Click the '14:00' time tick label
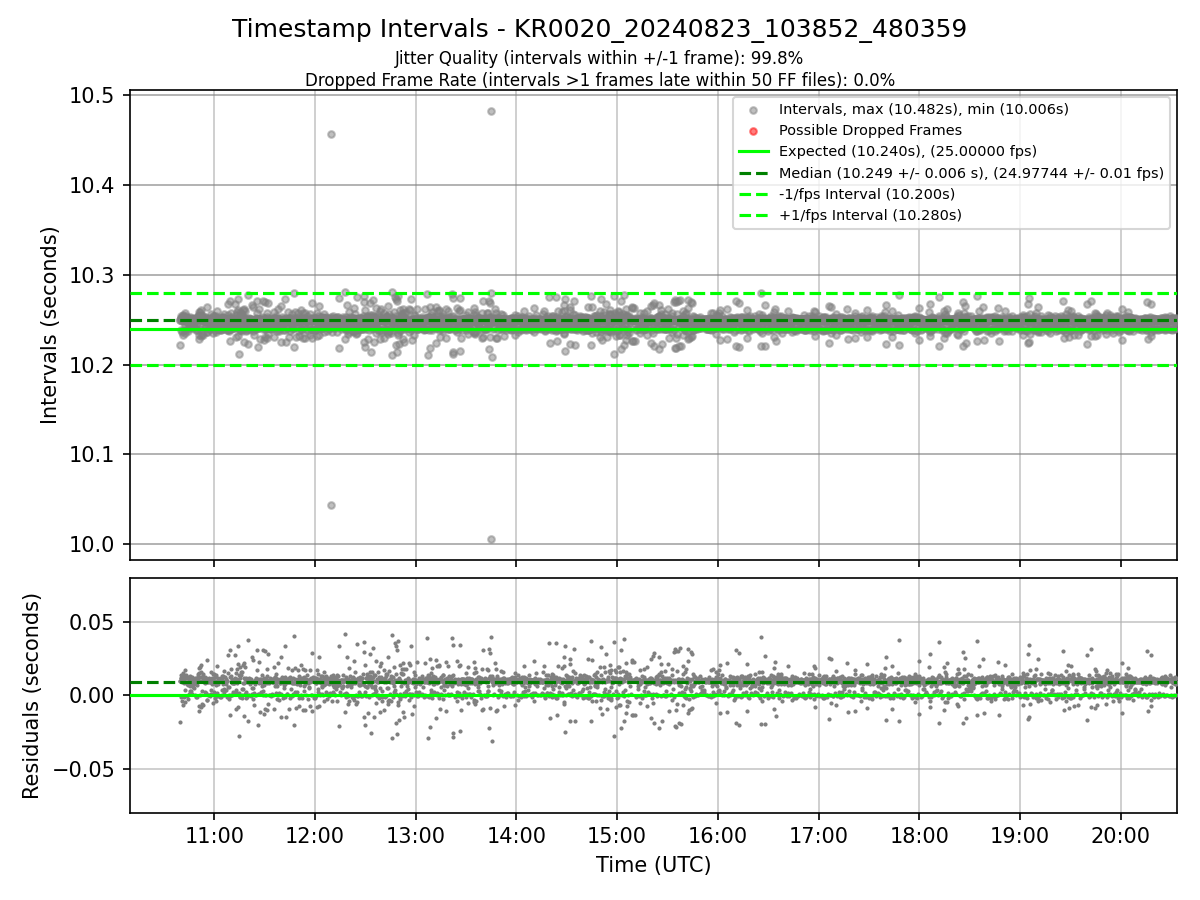The width and height of the screenshot is (1200, 900). (x=516, y=834)
